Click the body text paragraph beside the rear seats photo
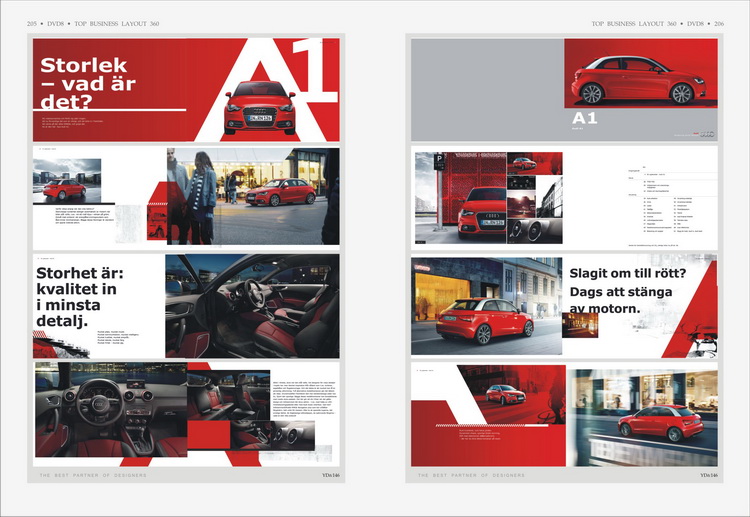Image resolution: width=750 pixels, height=517 pixels. [304, 399]
